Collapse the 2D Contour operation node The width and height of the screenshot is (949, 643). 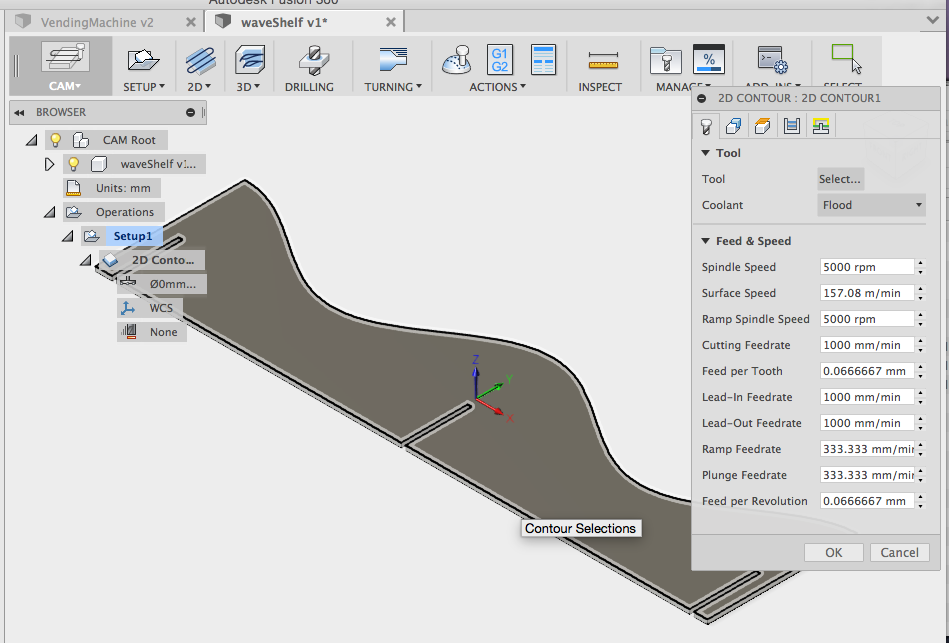pos(86,260)
